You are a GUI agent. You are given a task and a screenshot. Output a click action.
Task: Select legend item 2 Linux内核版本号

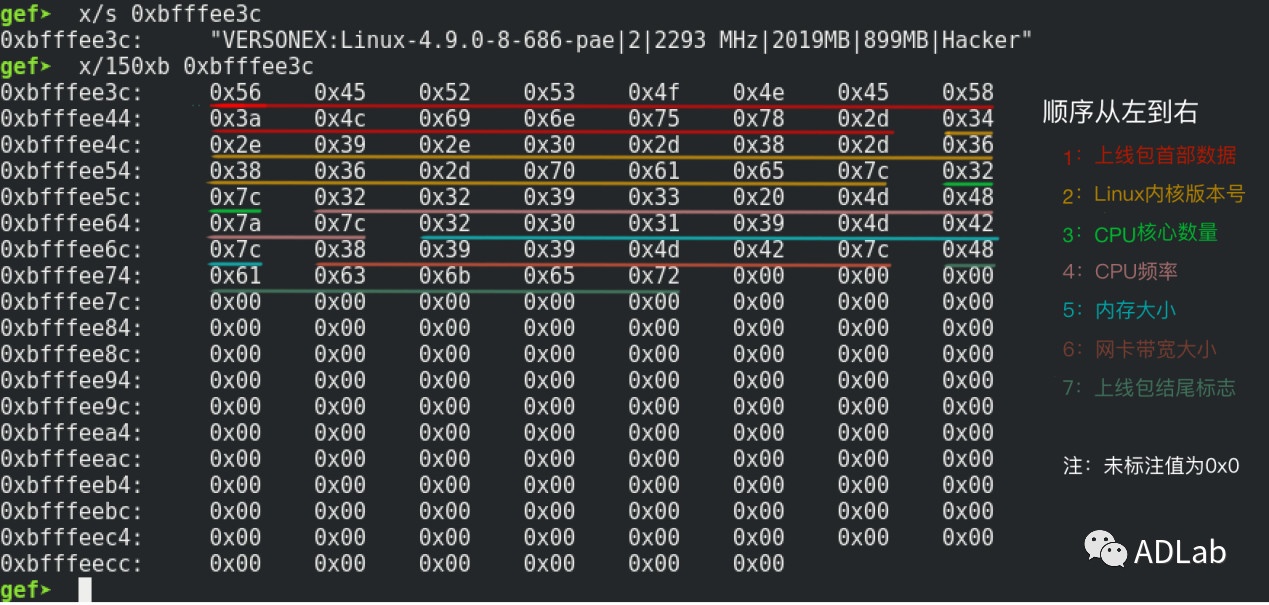1154,194
